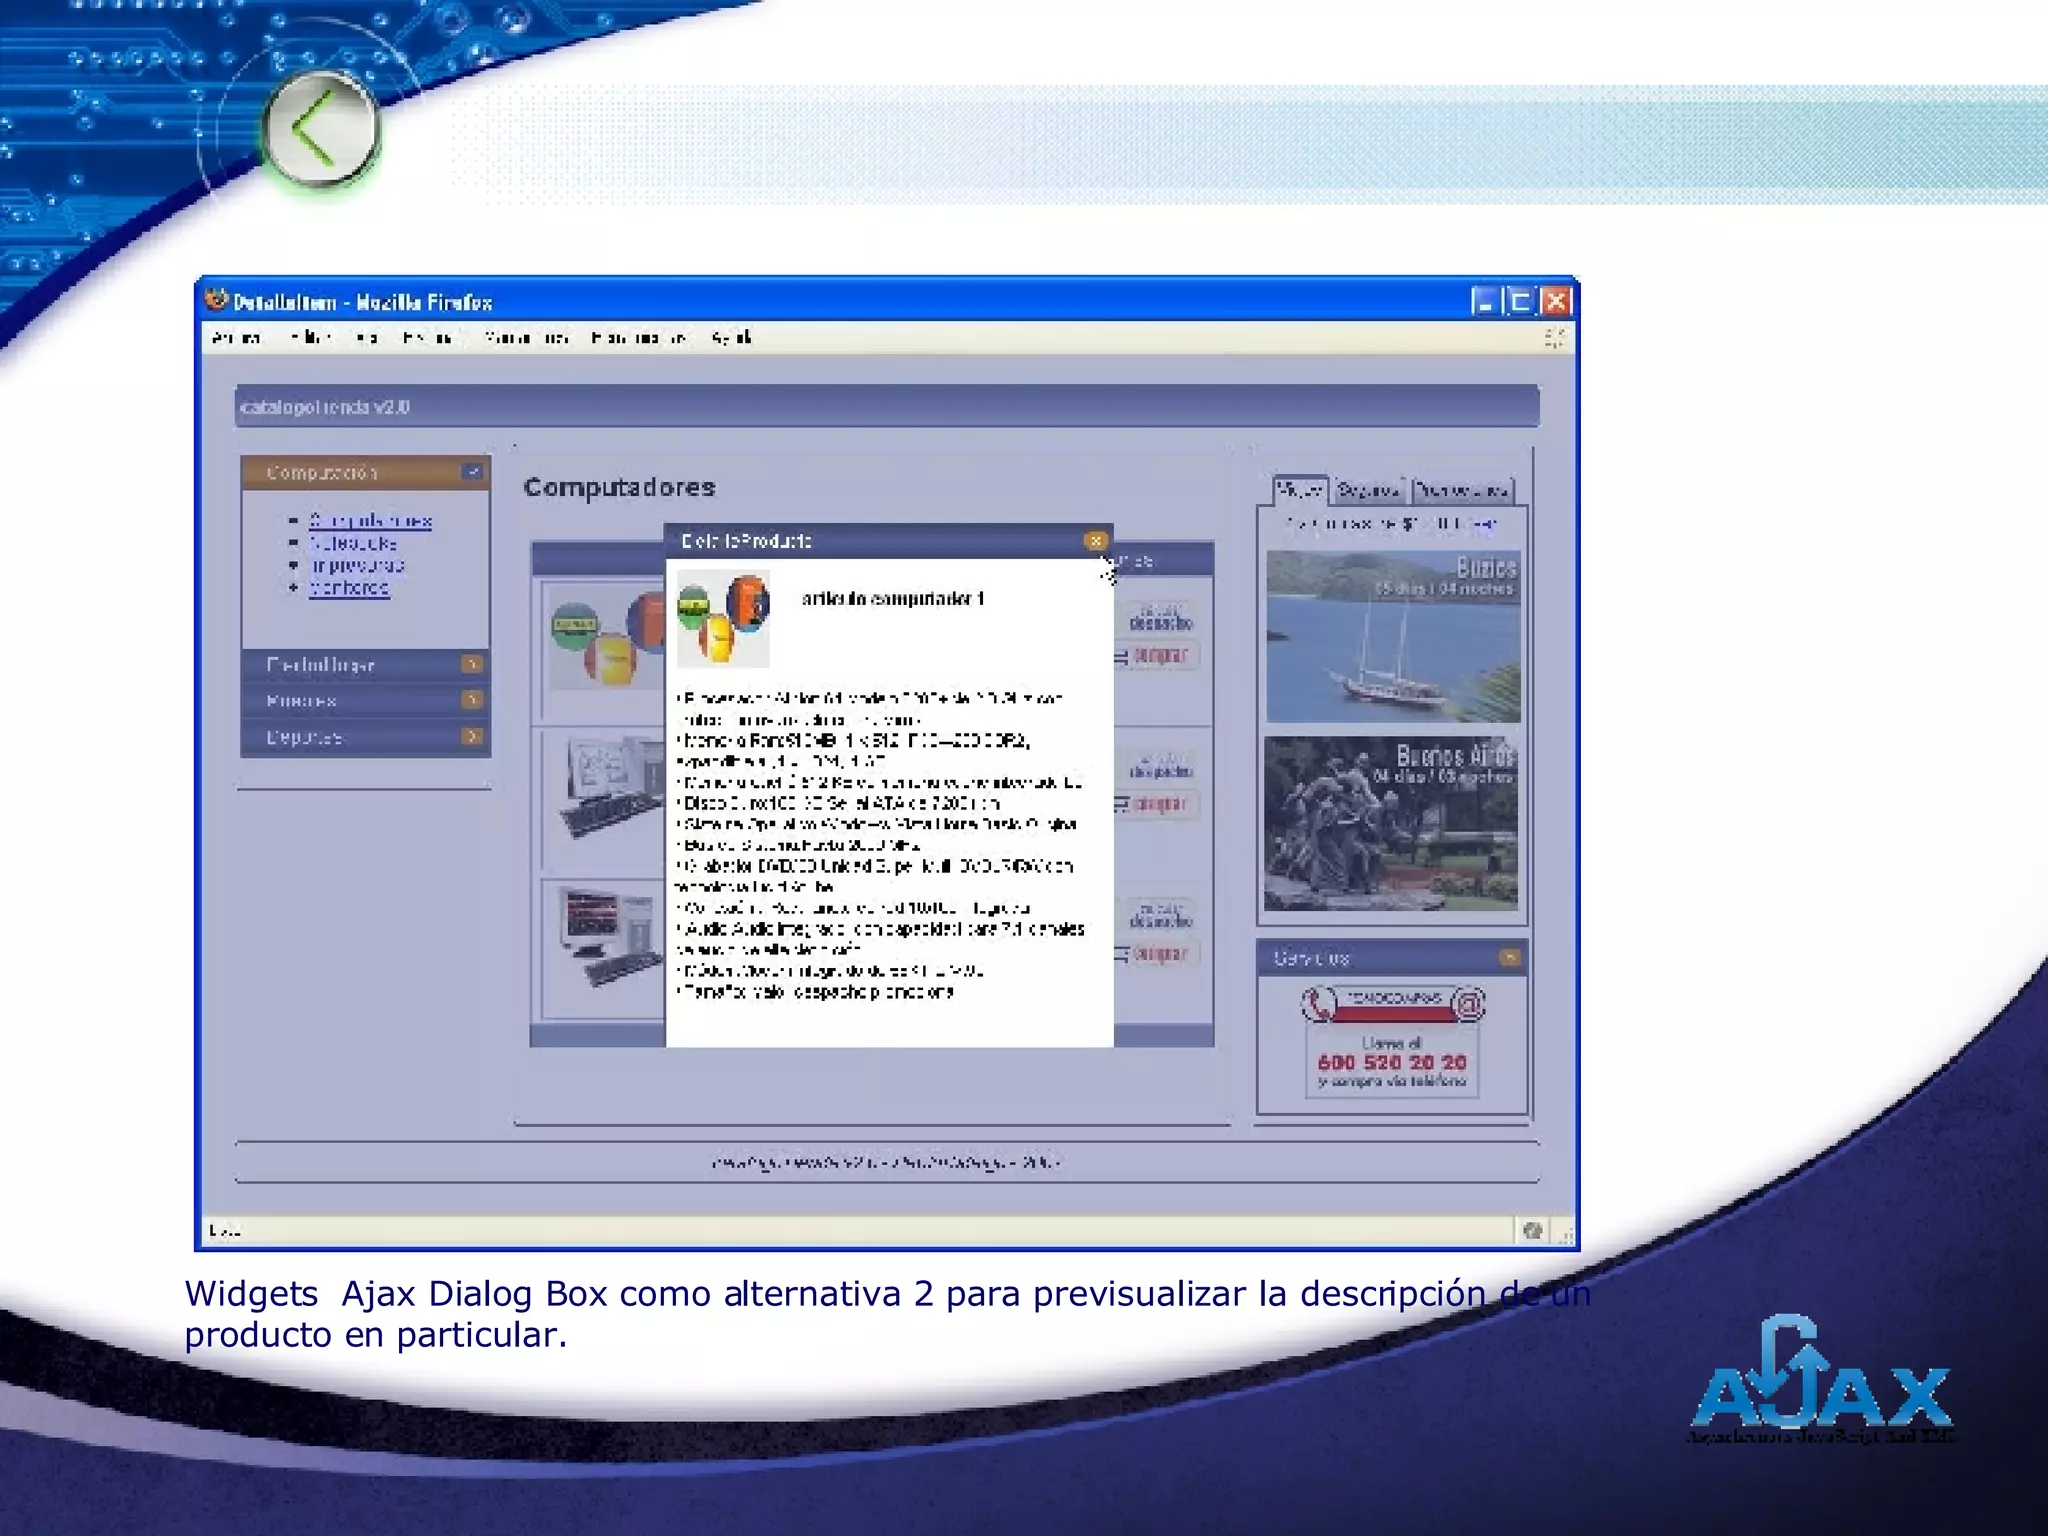Switch to the Seguros tab
Screen dimensions: 2048x1536
(x=1368, y=490)
